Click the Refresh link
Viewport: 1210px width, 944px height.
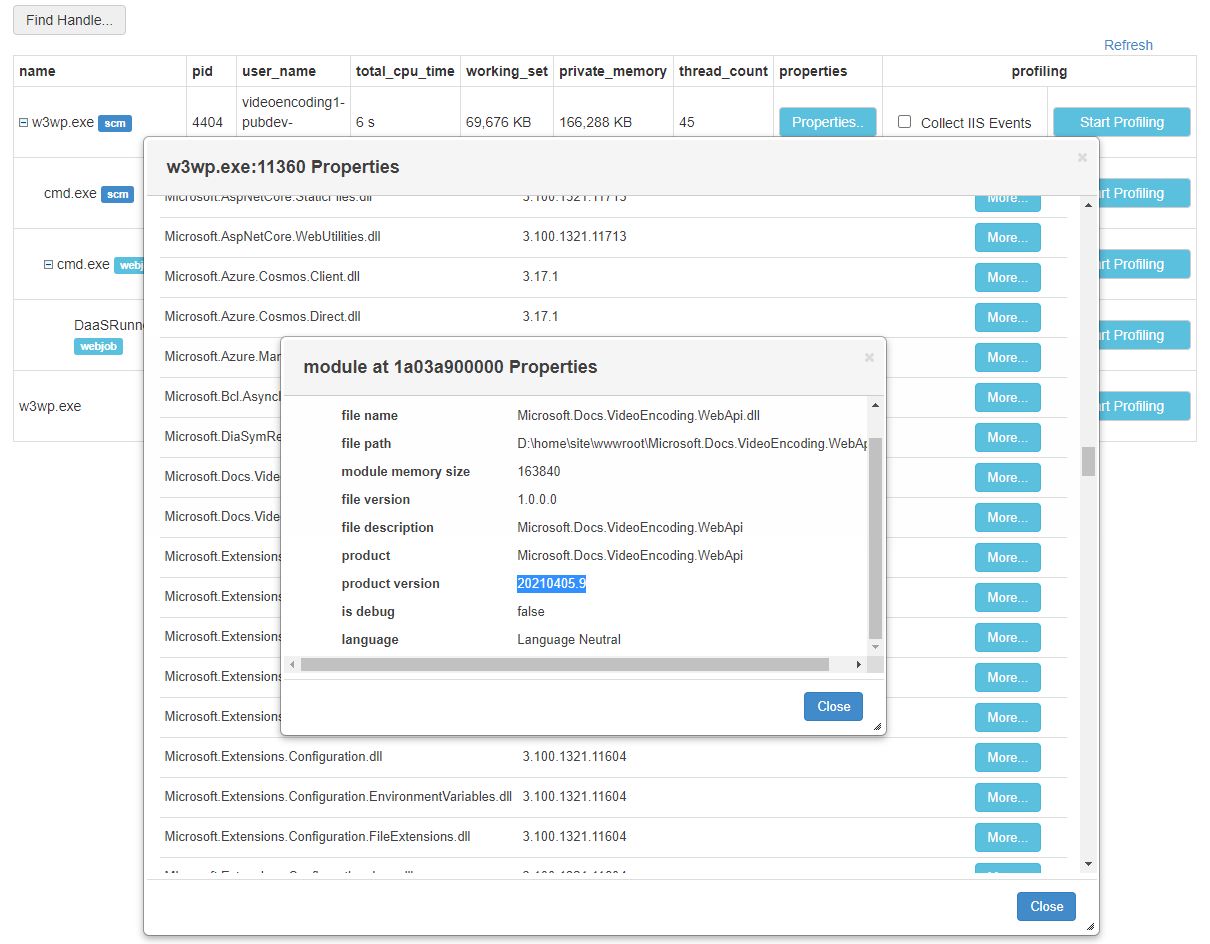[1128, 45]
